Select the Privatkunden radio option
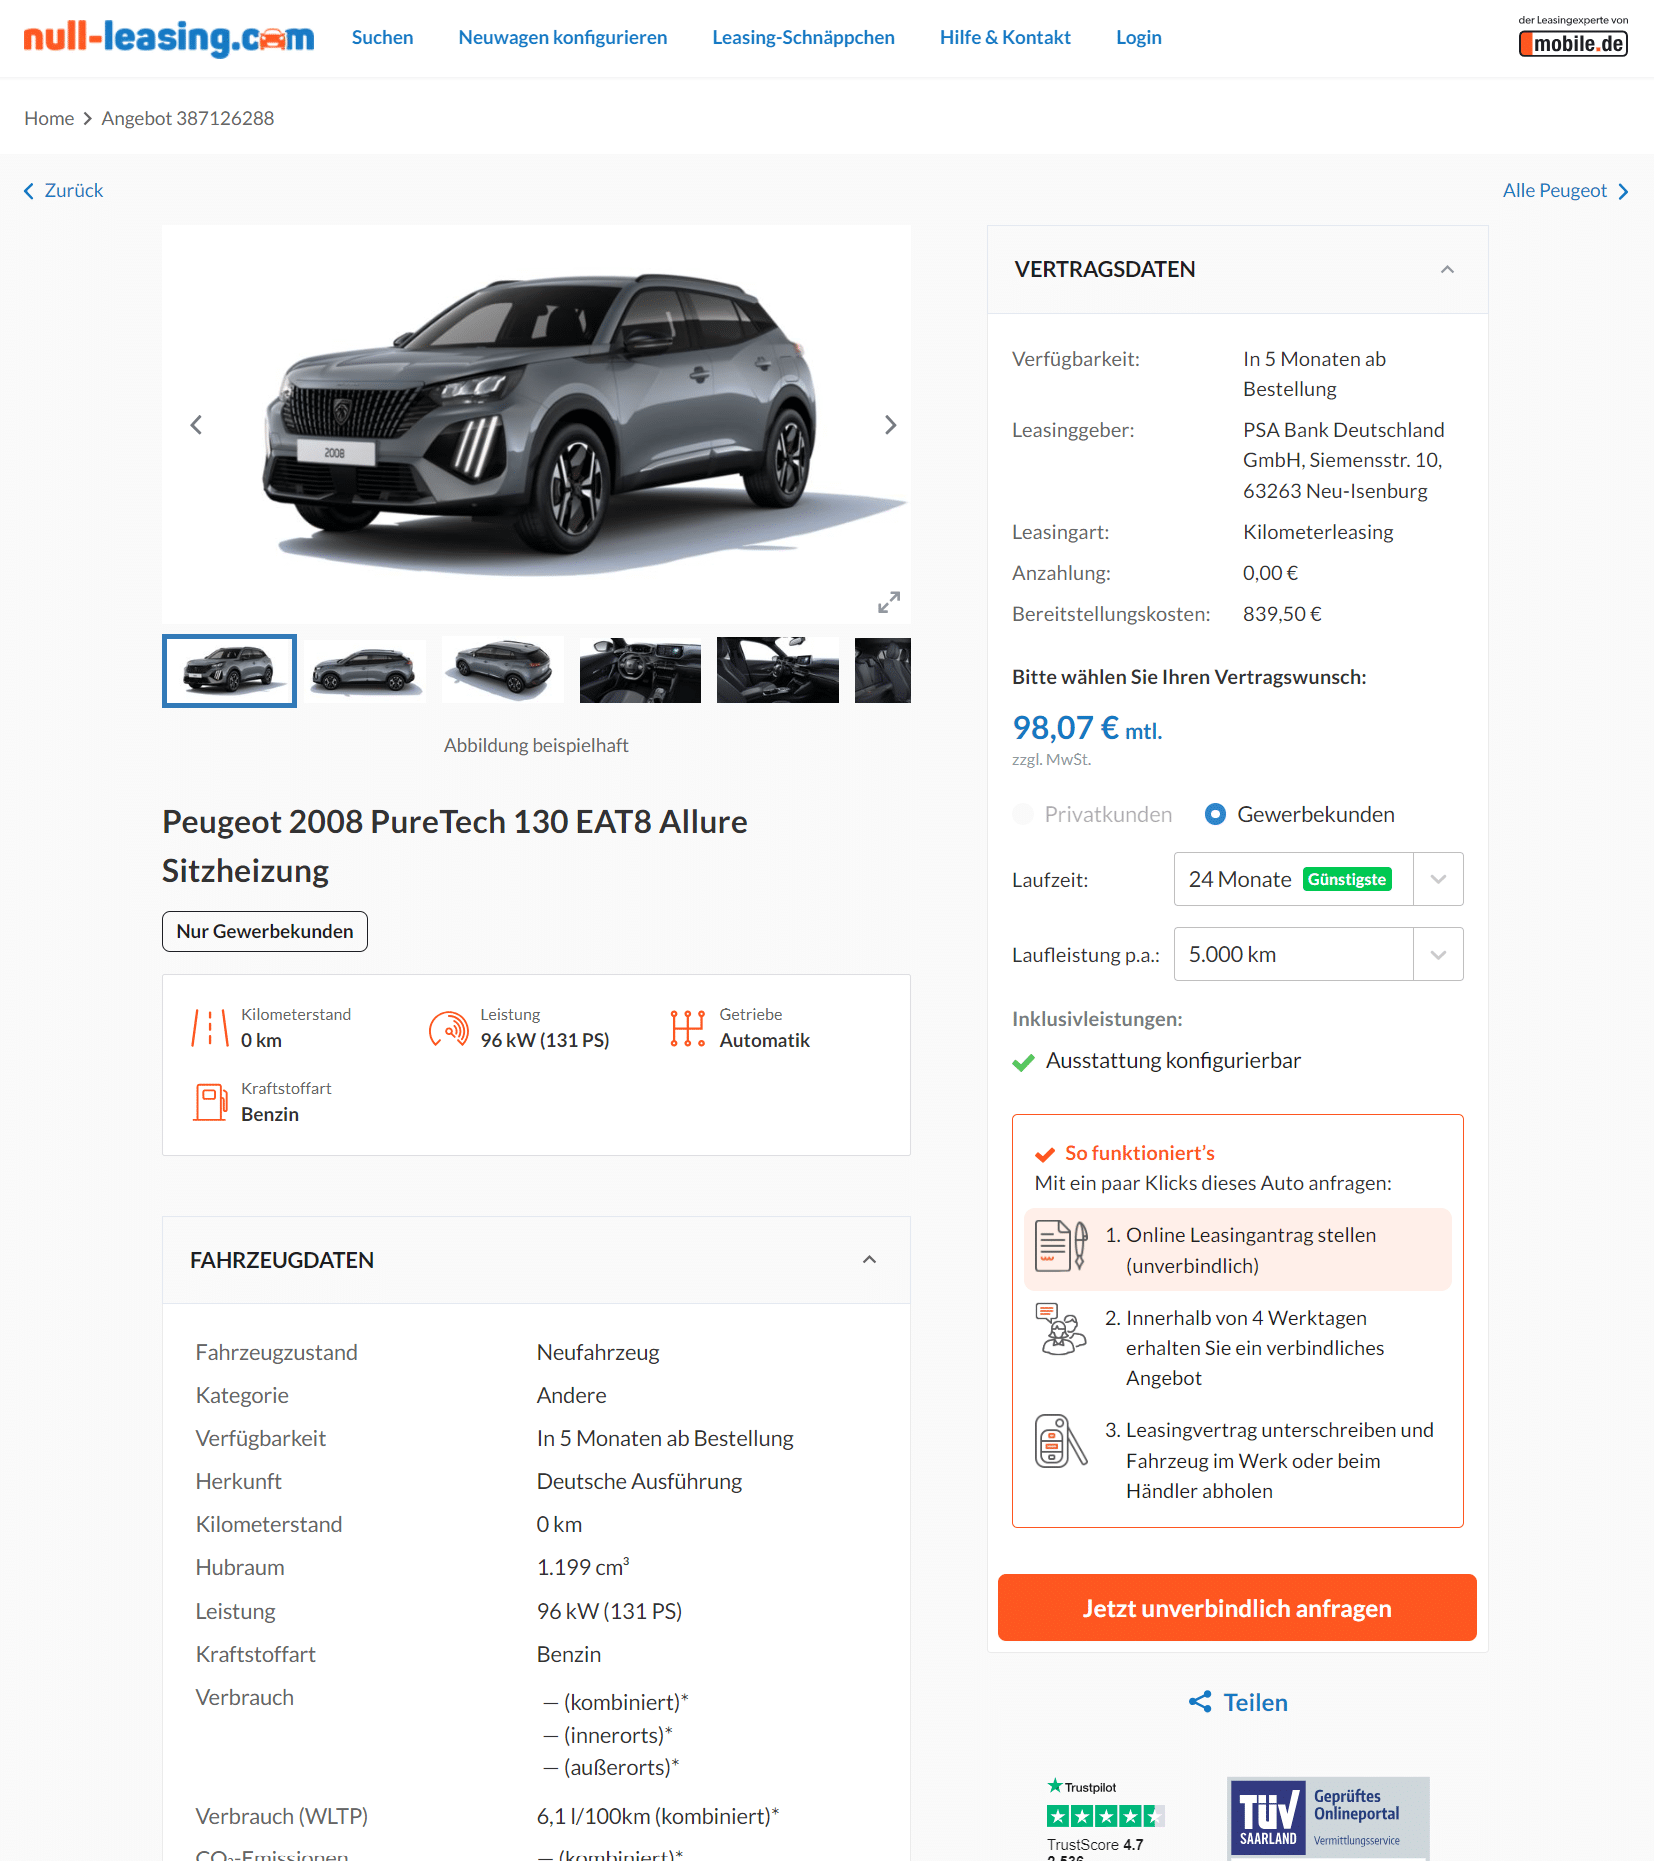This screenshot has height=1861, width=1654. [1023, 814]
